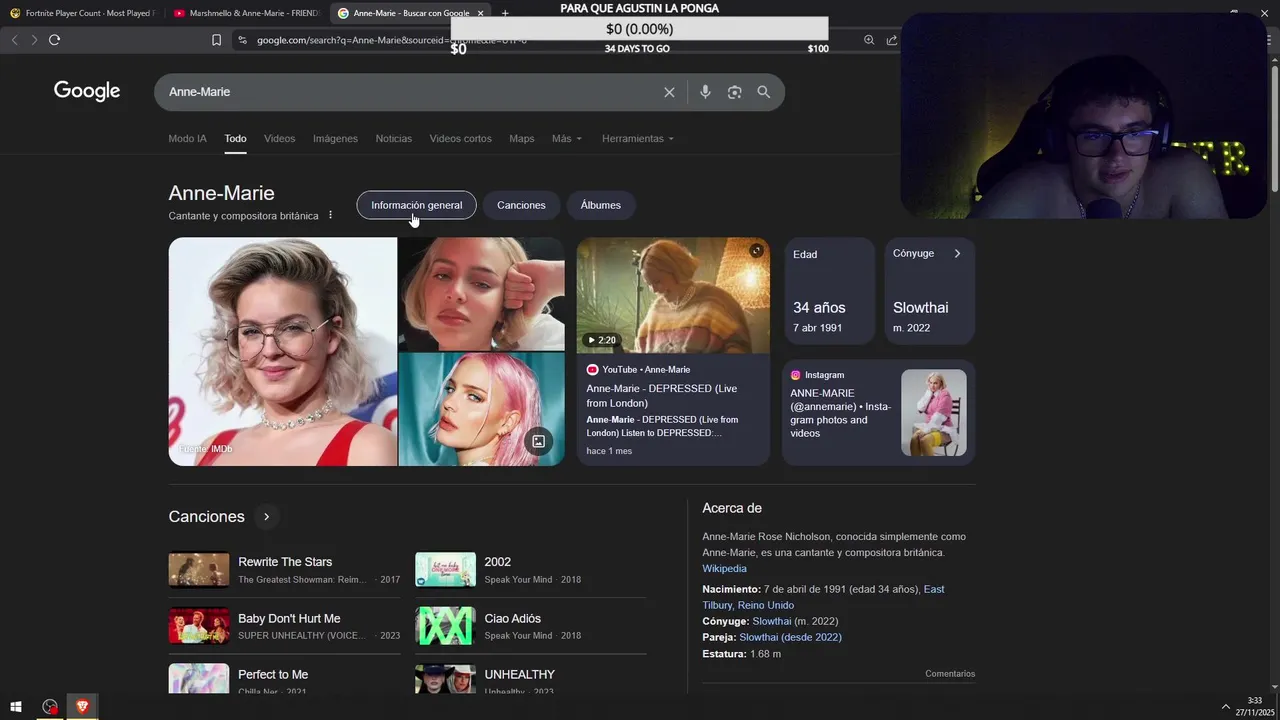Open site info icon beside URL
Viewport: 1280px width, 720px height.
(x=242, y=40)
